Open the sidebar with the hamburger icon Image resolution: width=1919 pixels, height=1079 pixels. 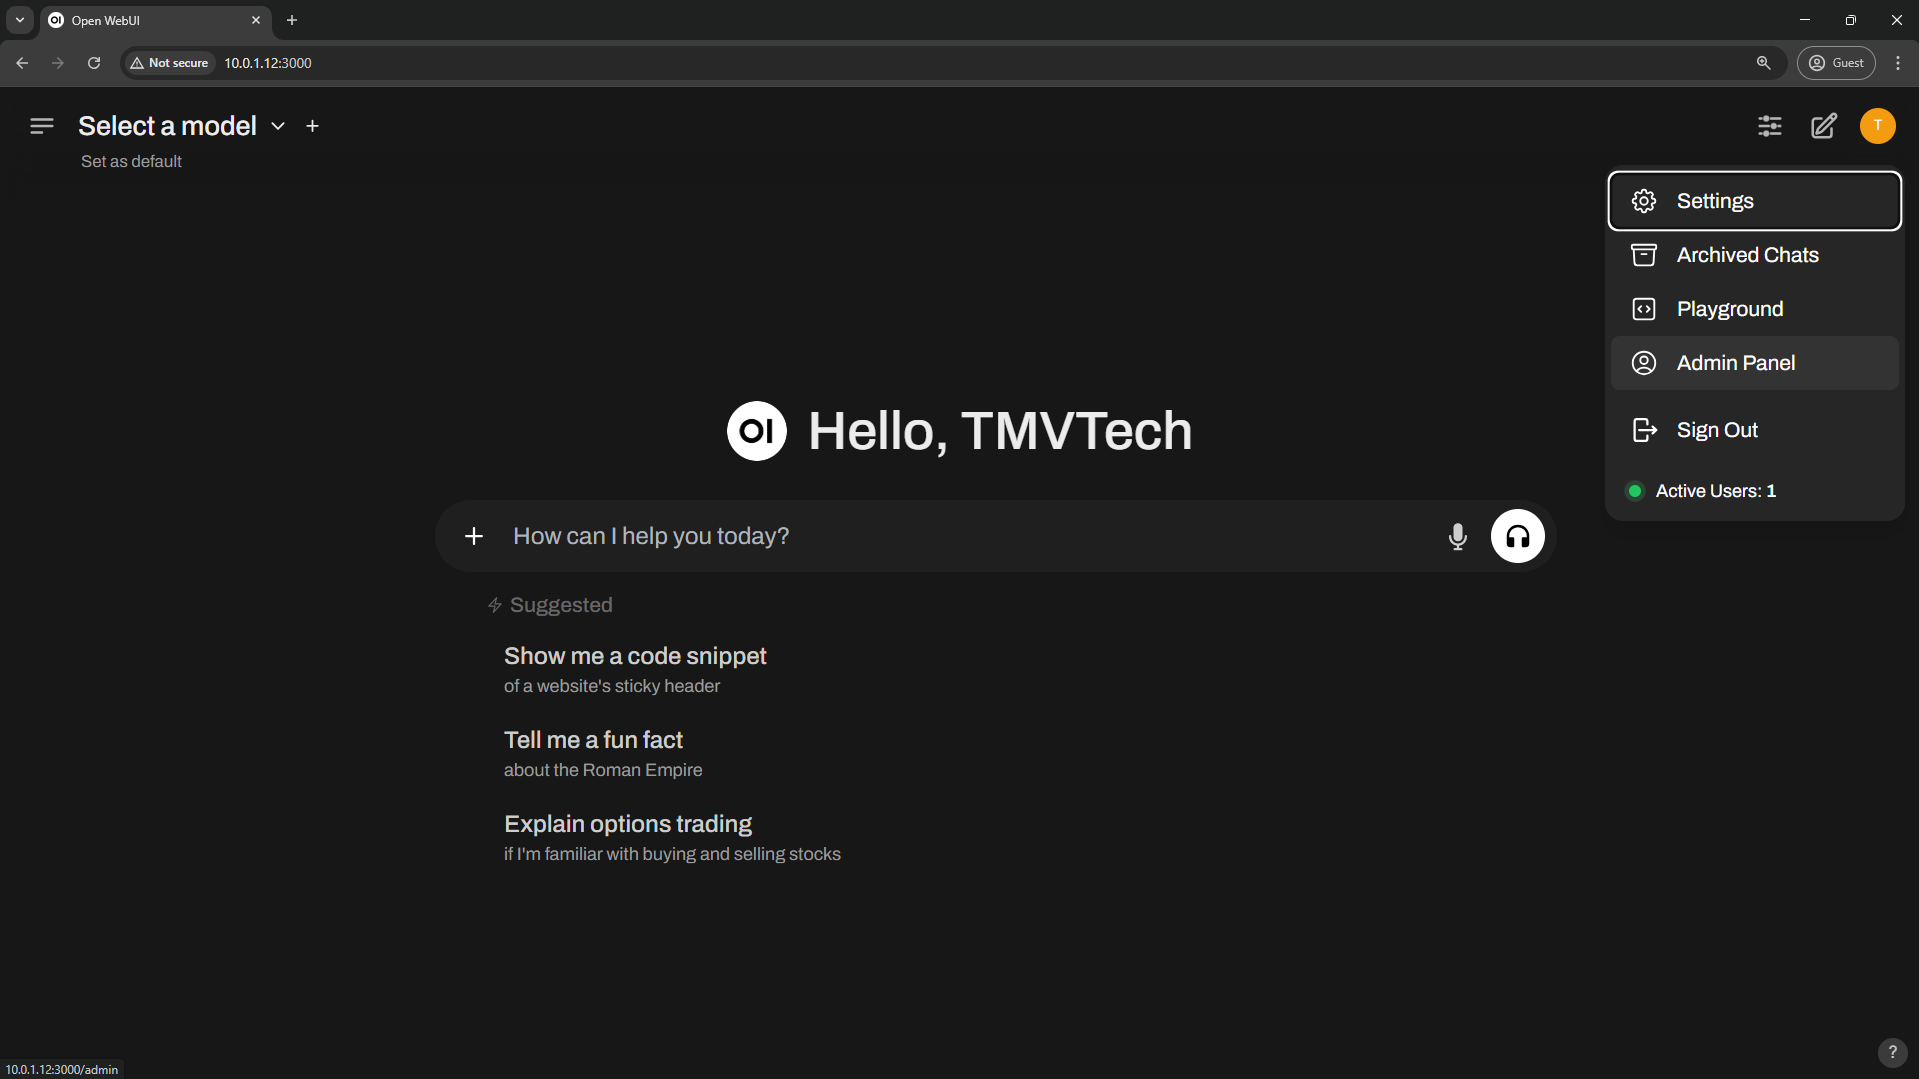pos(41,126)
